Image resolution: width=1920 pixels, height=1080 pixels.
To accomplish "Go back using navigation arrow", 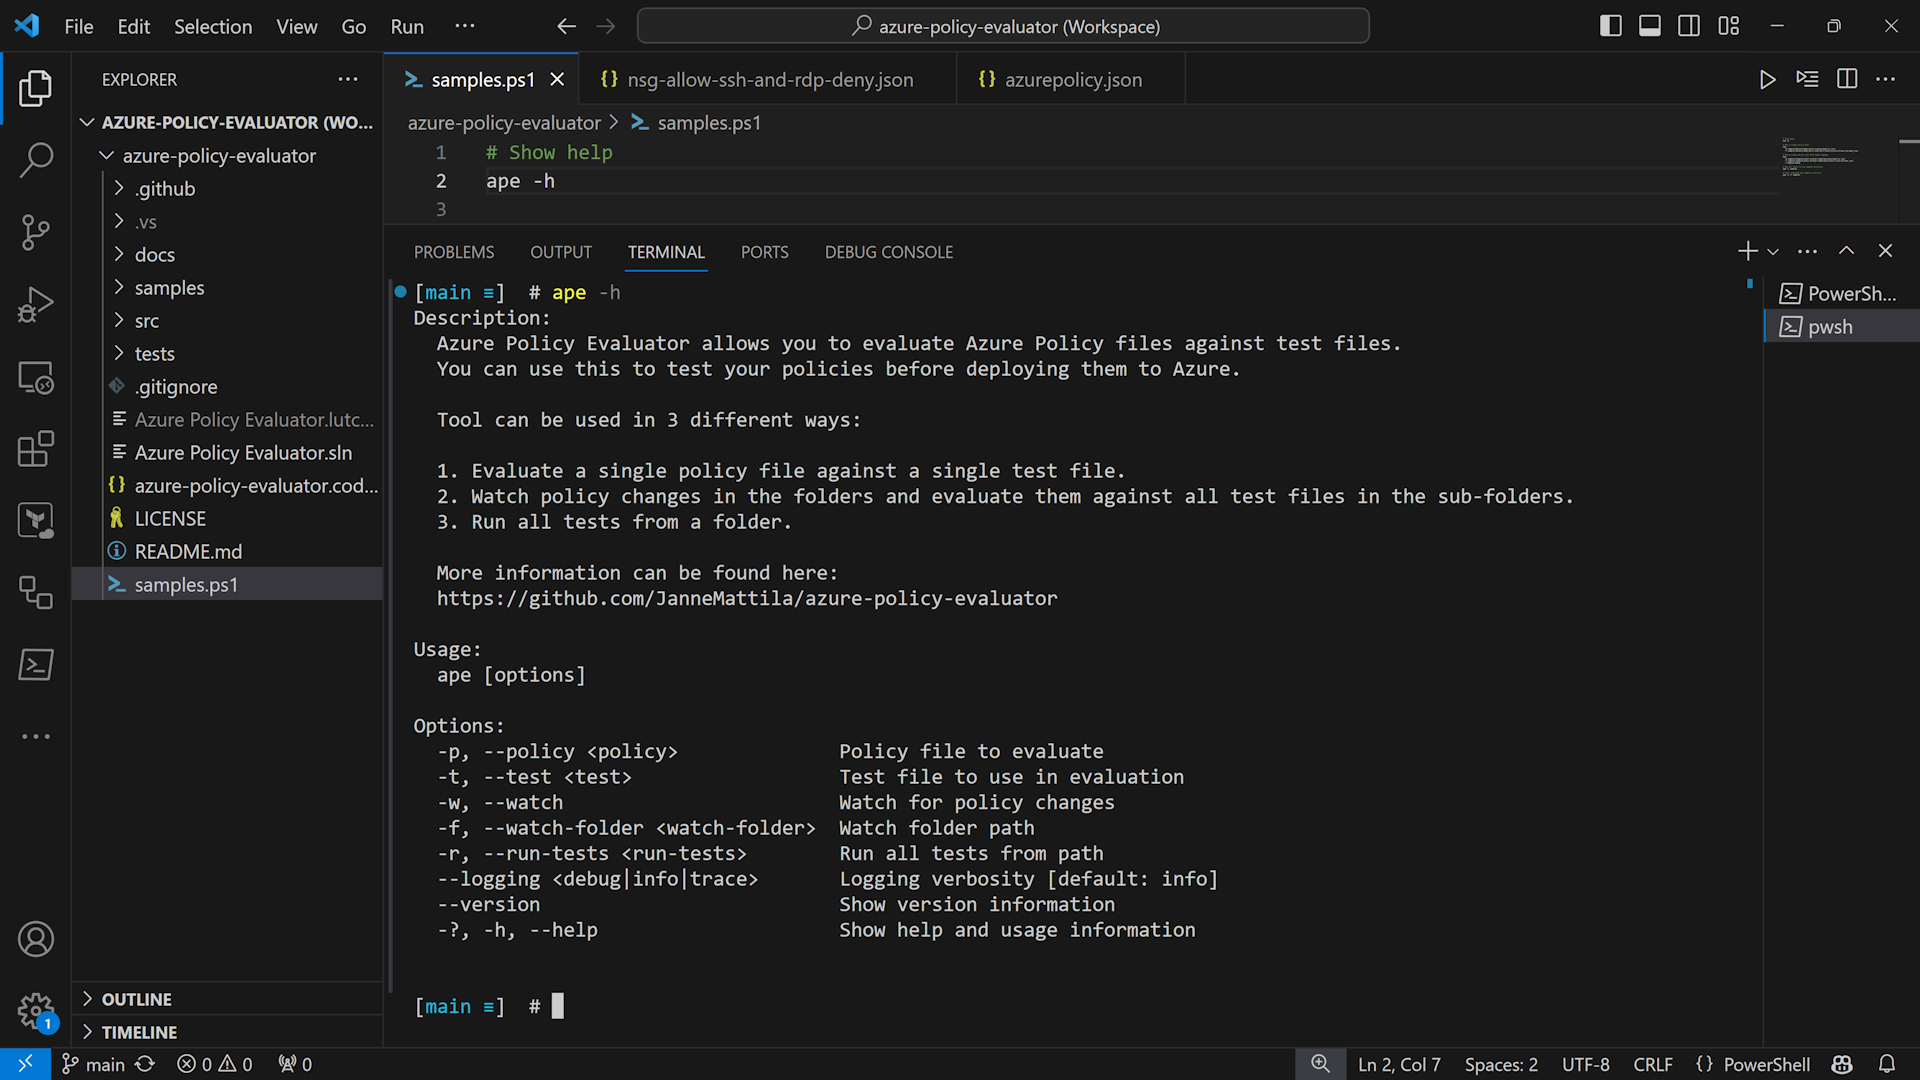I will [566, 26].
